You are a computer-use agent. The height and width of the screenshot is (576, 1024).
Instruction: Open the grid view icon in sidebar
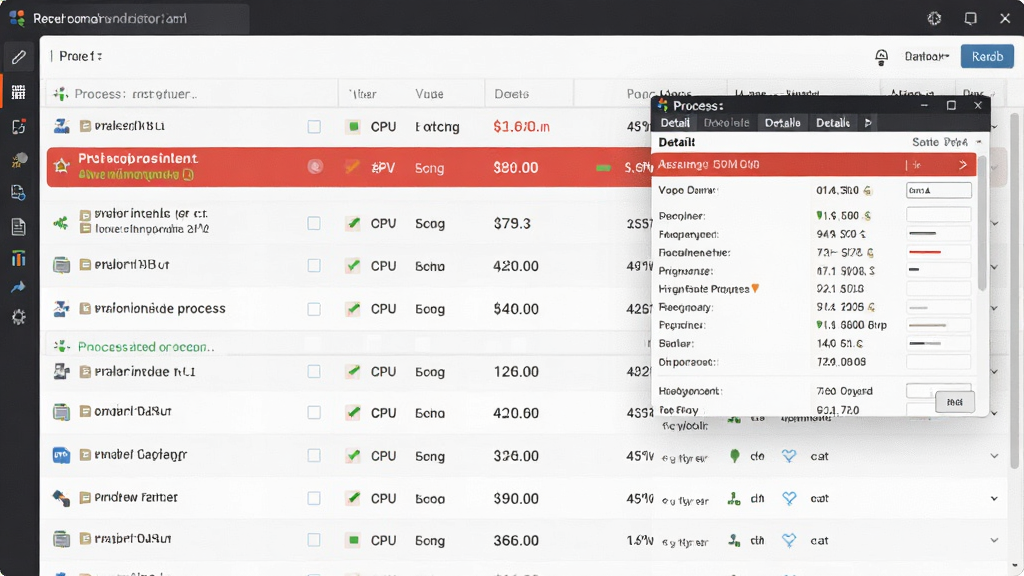point(18,92)
